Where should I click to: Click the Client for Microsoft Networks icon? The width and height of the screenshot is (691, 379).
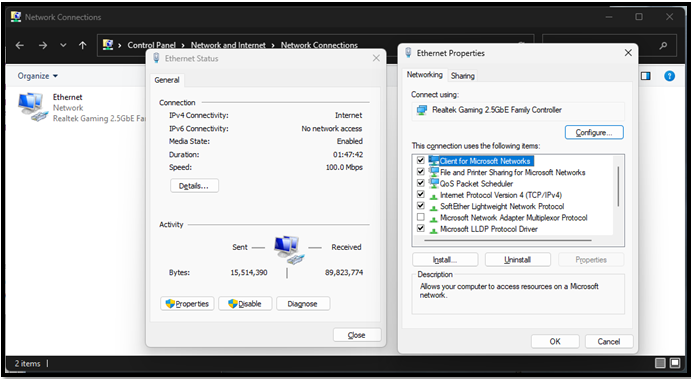[x=434, y=160]
